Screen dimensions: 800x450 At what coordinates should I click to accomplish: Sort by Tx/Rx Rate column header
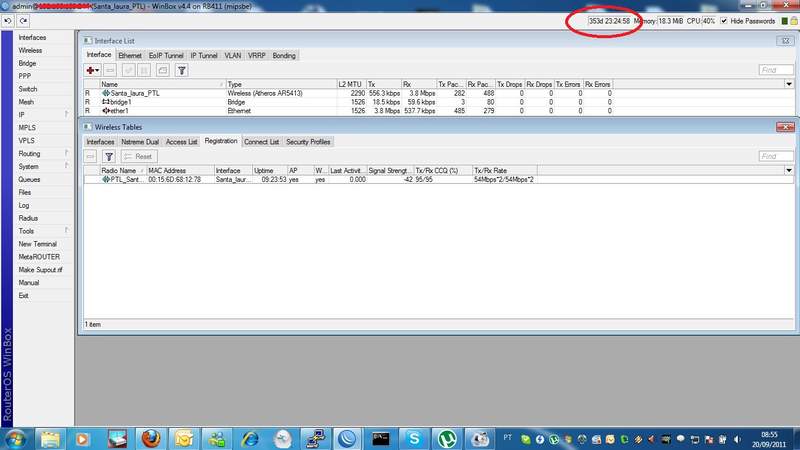(504, 170)
